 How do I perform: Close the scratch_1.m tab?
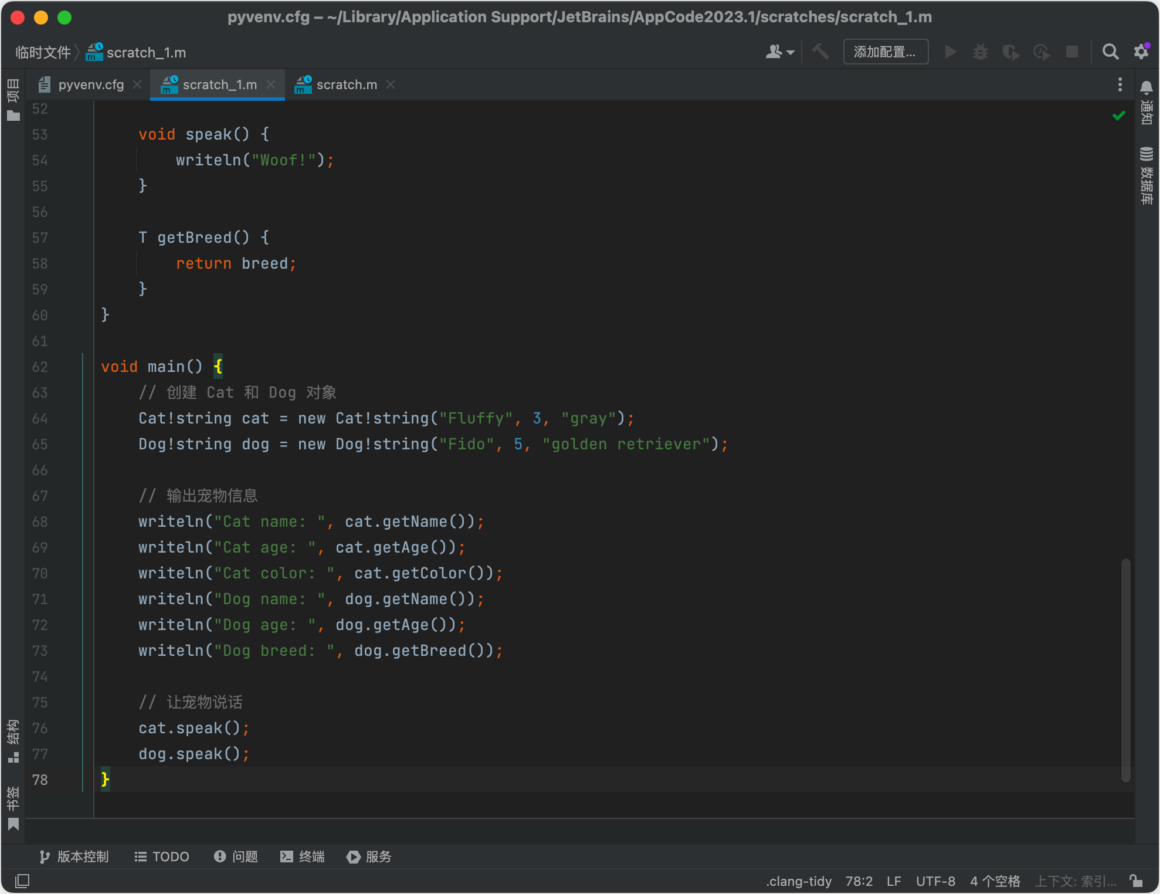click(x=271, y=85)
